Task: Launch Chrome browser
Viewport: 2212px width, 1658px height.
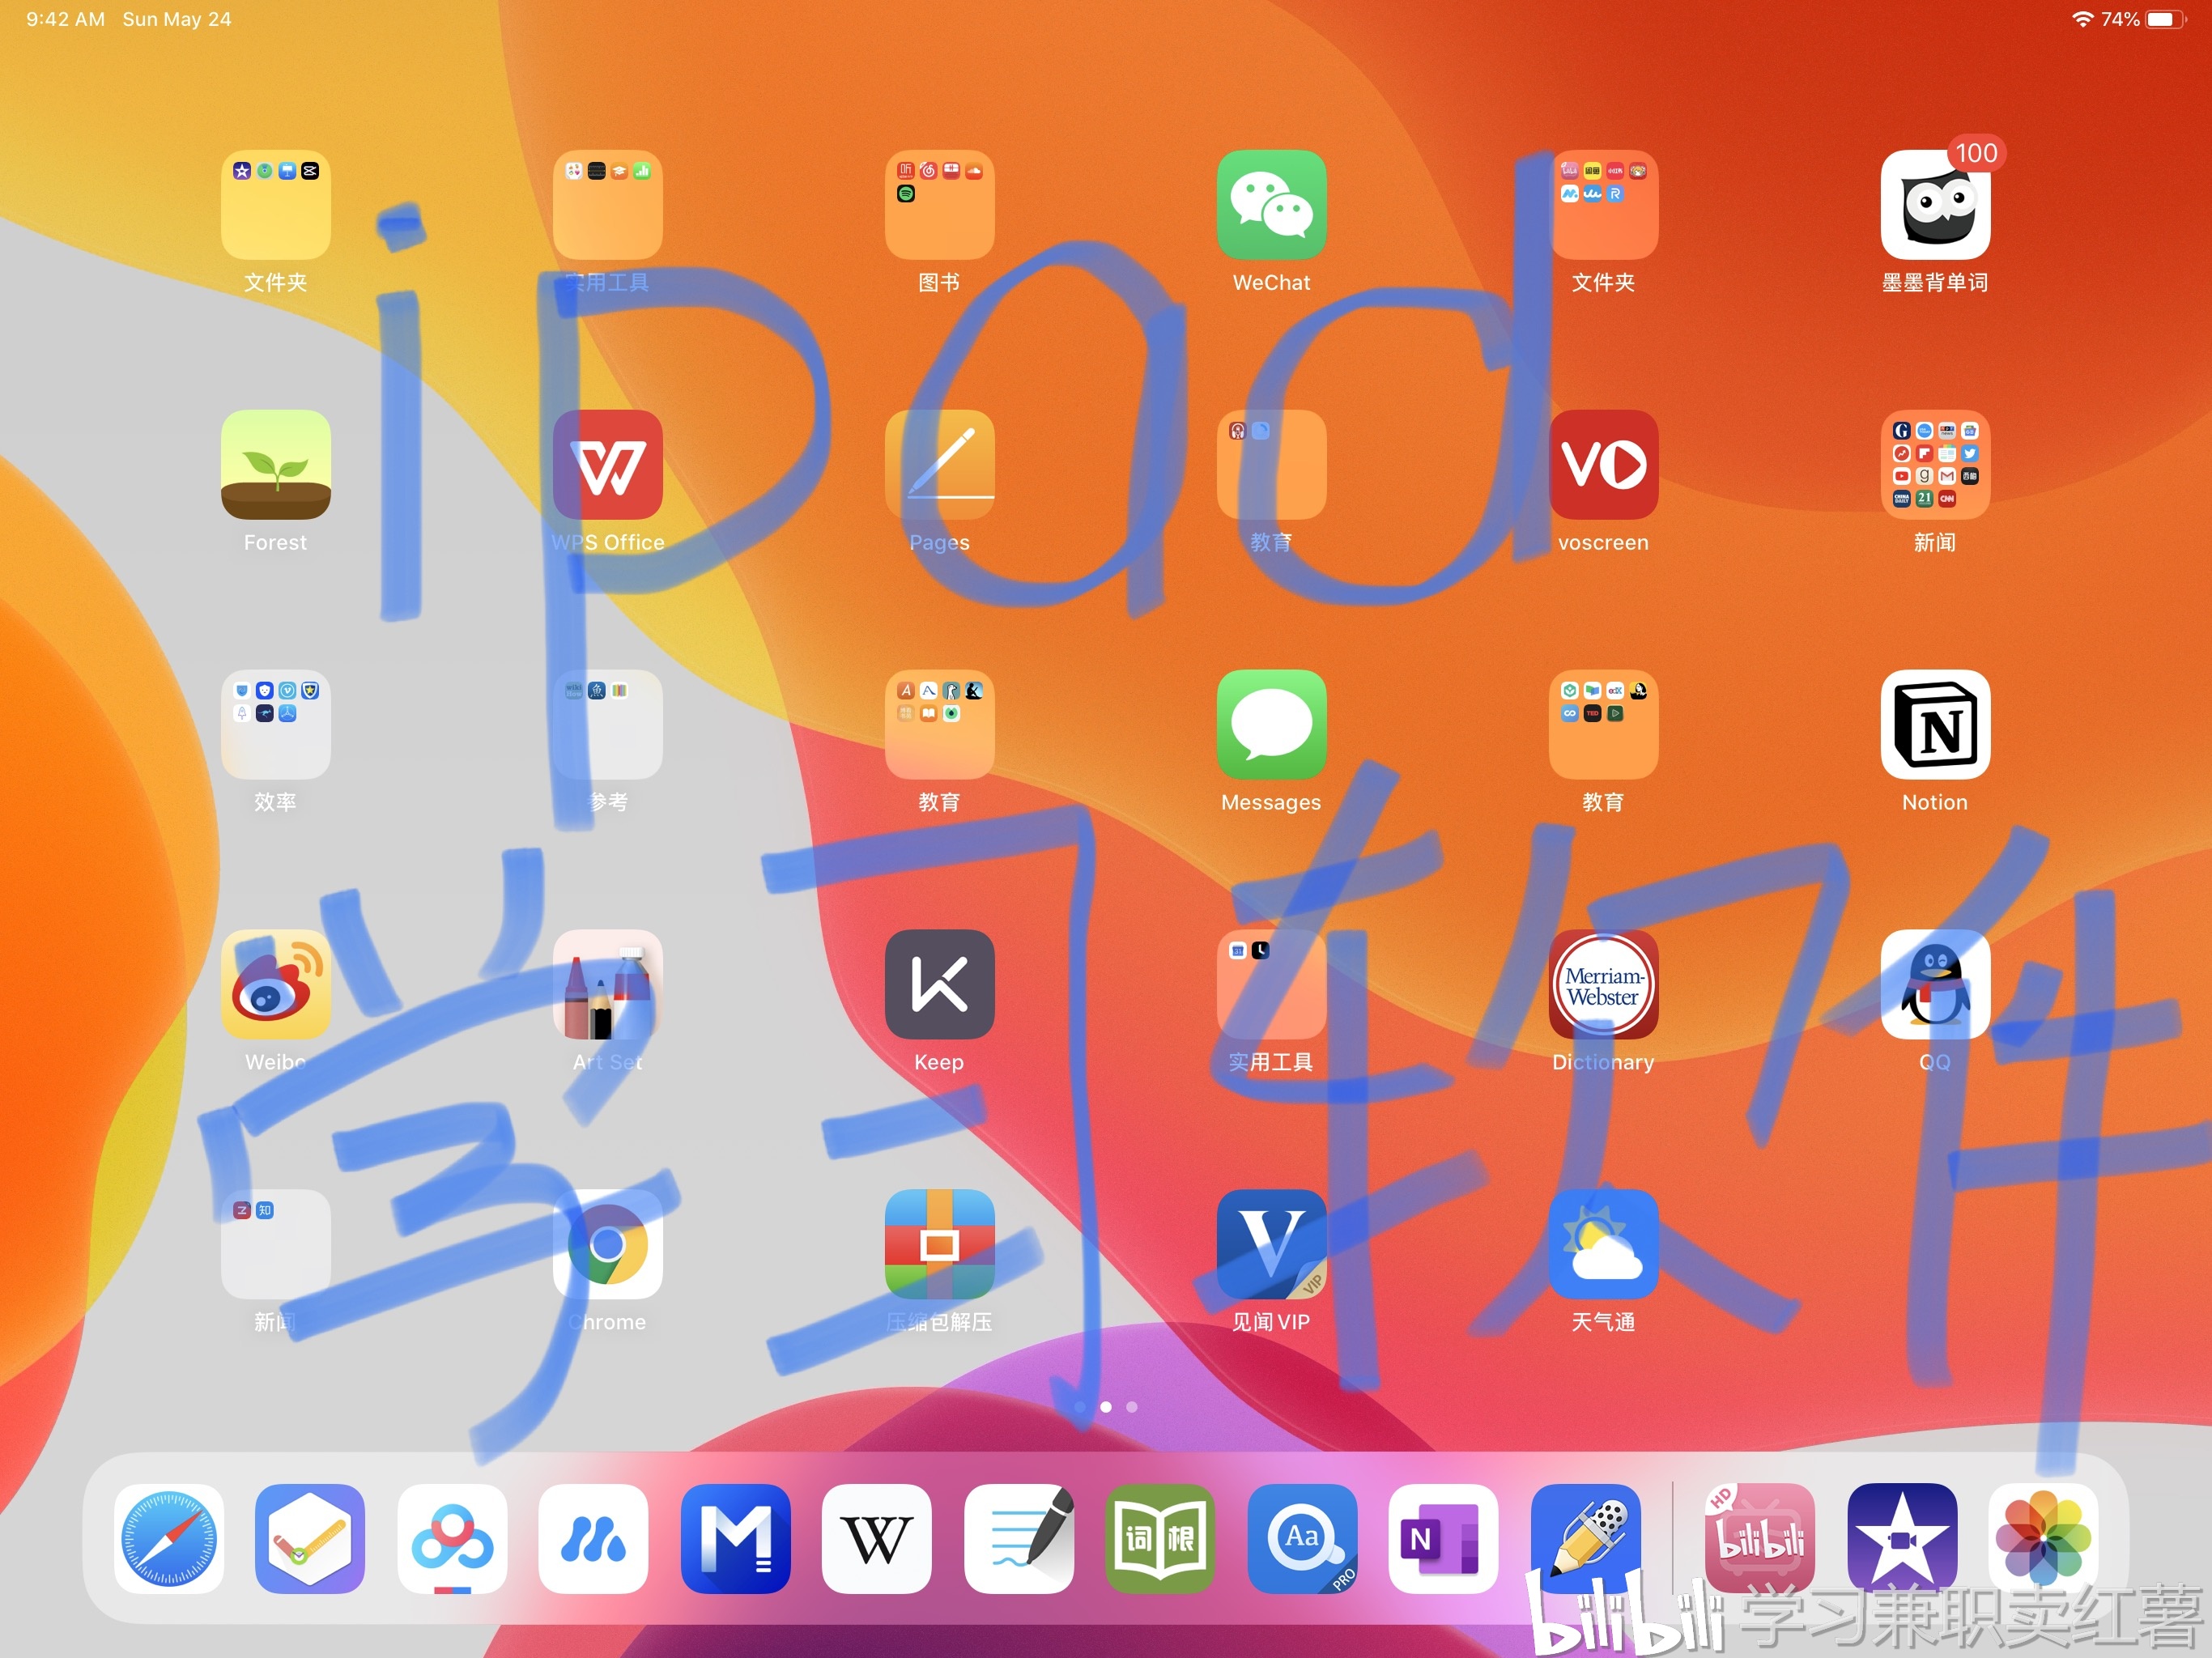Action: click(x=607, y=1245)
